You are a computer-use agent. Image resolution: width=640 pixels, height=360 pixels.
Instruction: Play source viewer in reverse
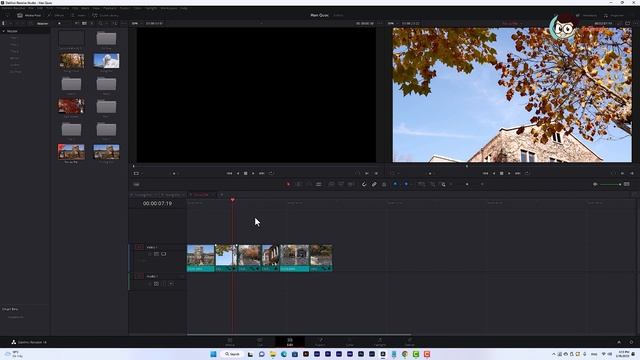238,173
